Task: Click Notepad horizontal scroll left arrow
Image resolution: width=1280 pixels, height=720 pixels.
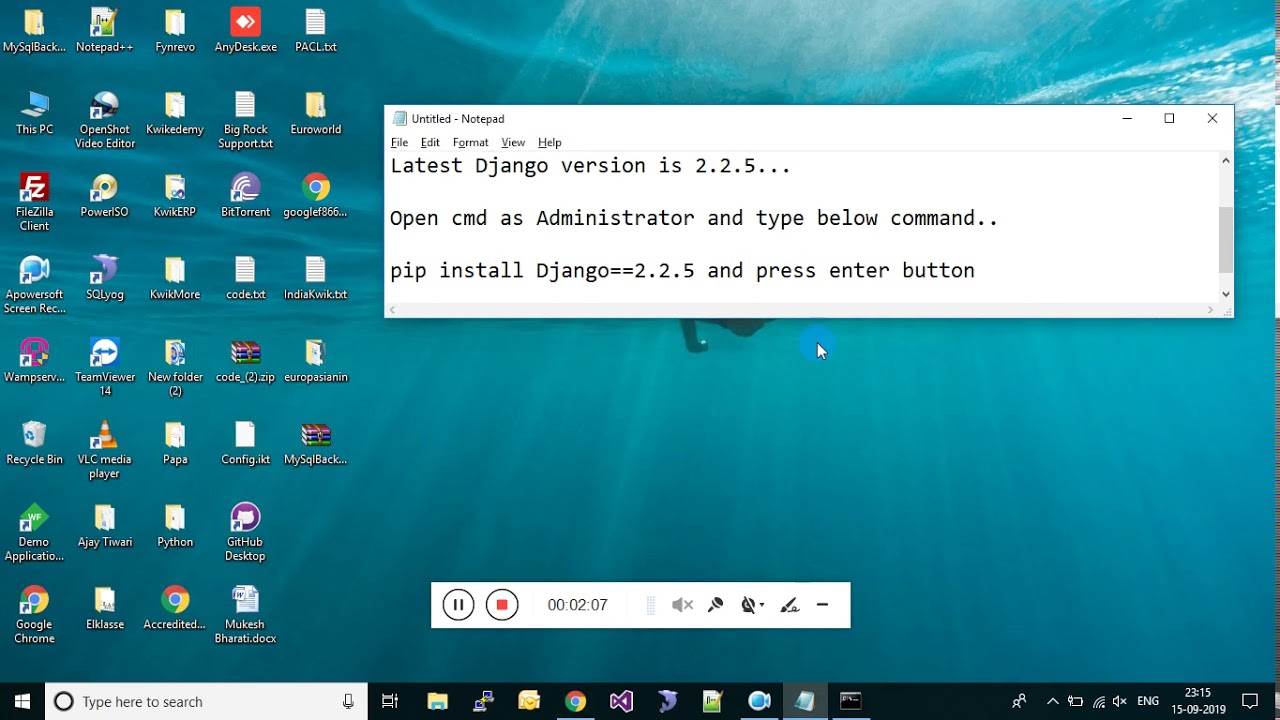Action: pyautogui.click(x=392, y=310)
